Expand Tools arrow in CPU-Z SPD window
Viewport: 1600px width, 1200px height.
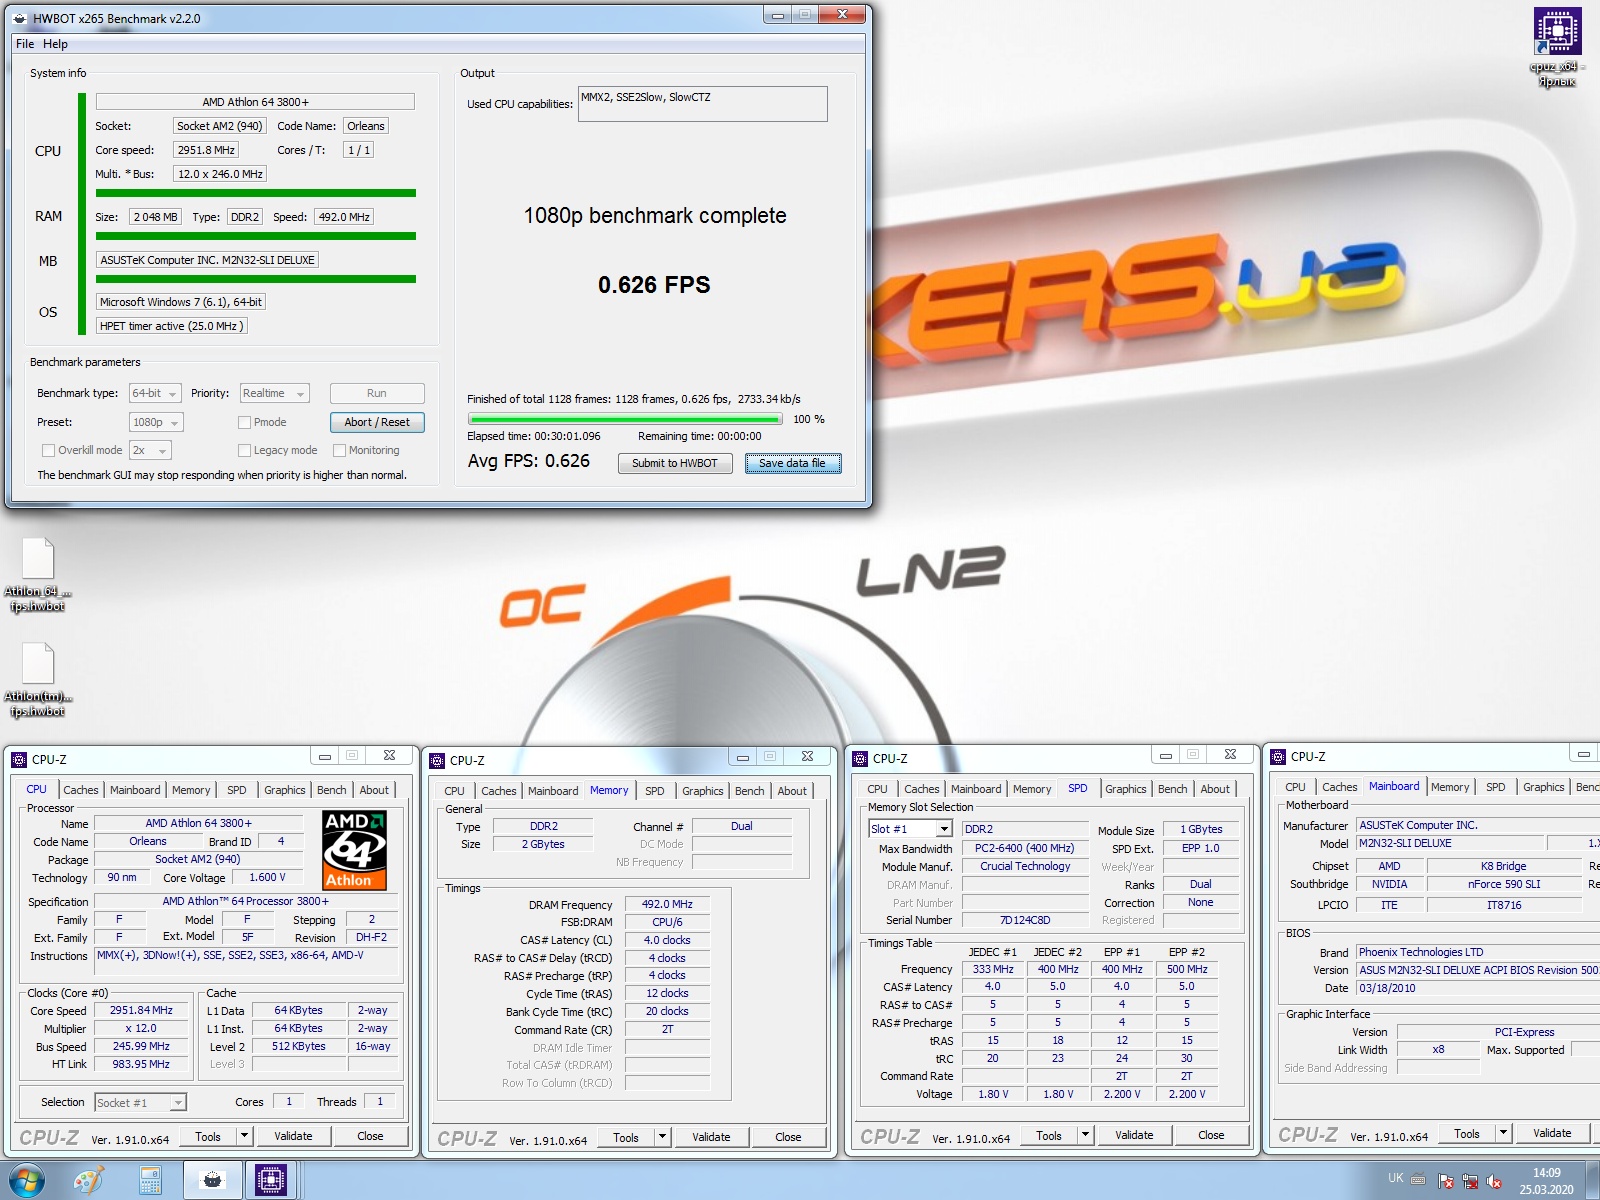point(1085,1135)
